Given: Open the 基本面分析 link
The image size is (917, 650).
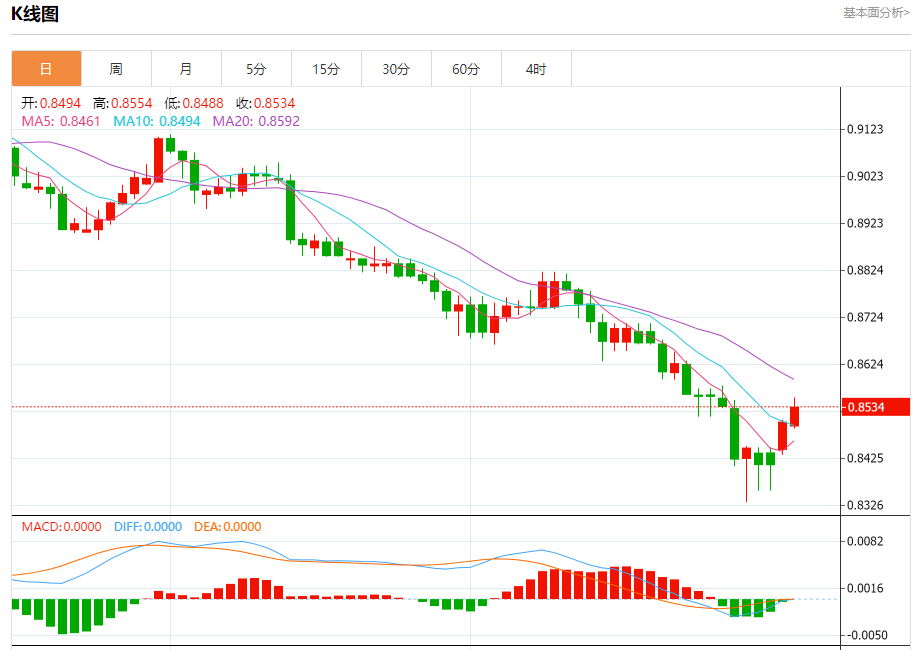Looking at the screenshot, I should point(876,13).
